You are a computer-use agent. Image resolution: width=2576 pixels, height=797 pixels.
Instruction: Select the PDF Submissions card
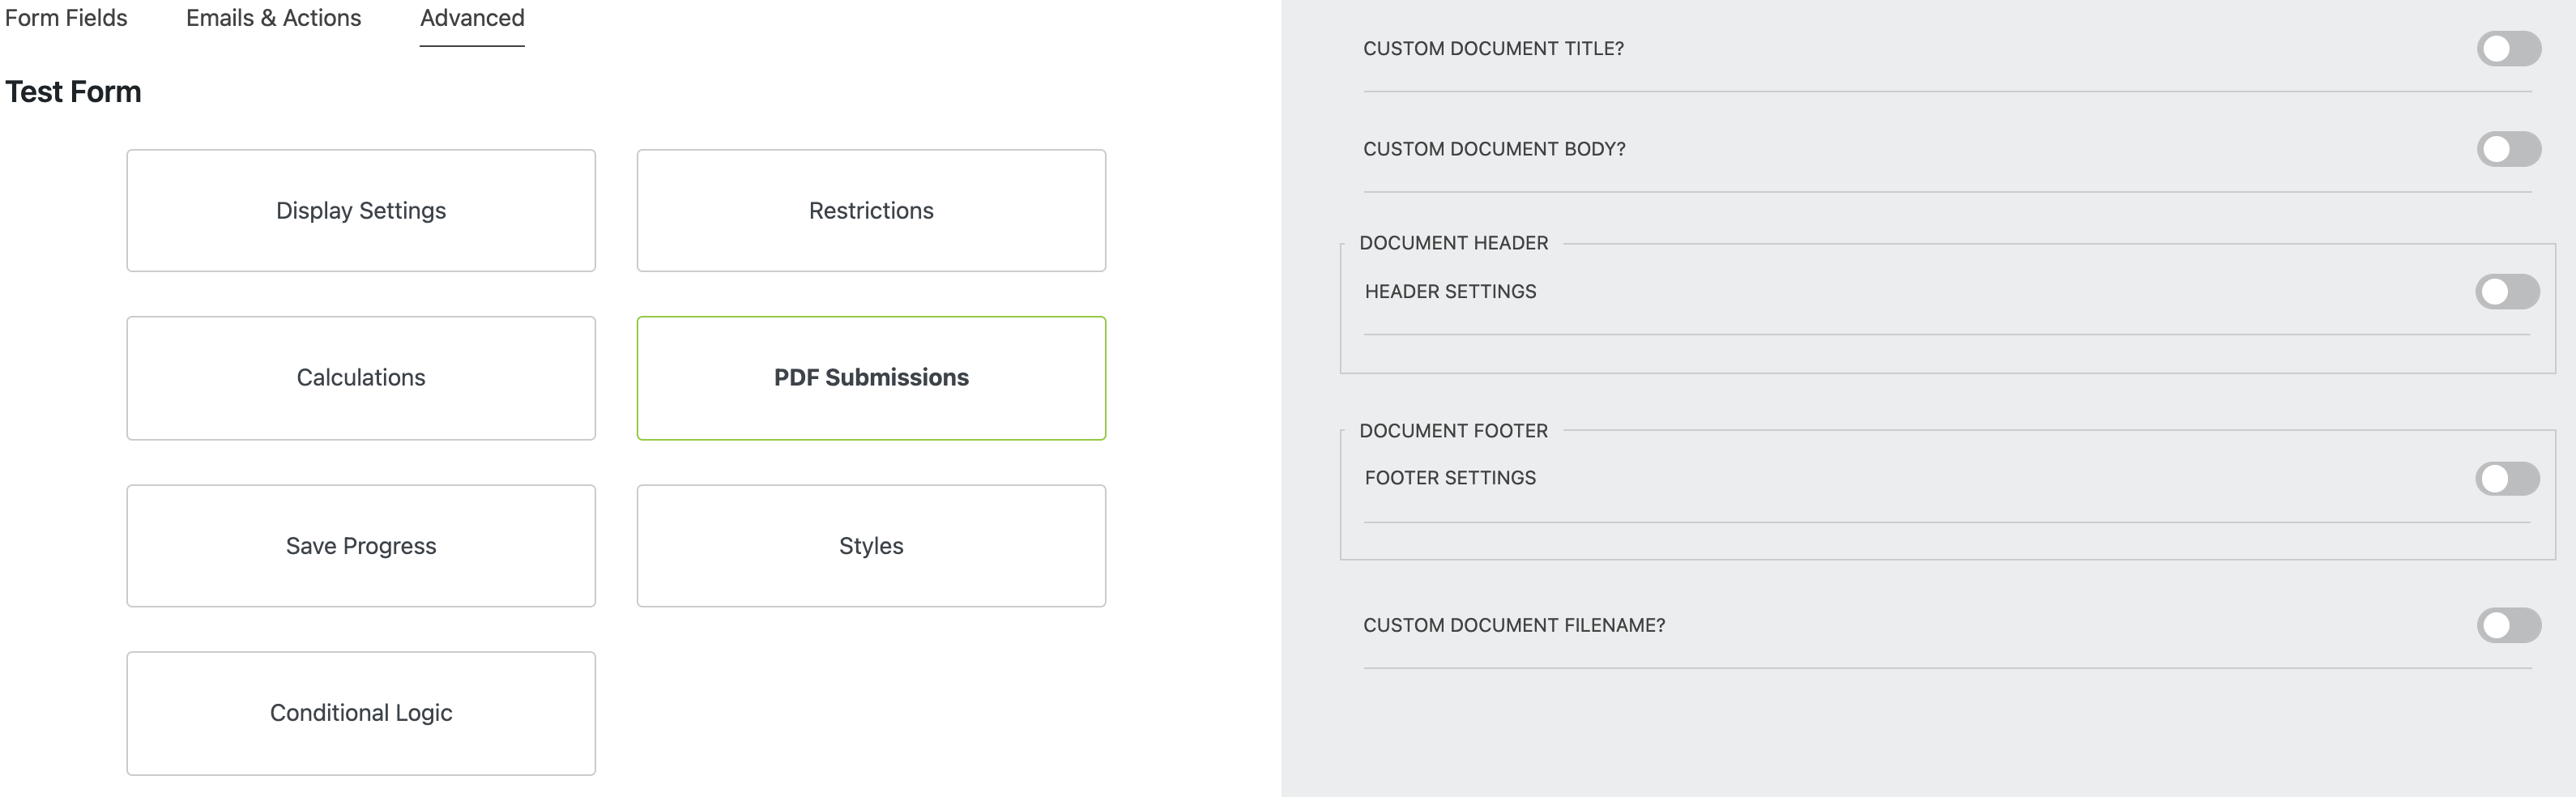point(870,377)
